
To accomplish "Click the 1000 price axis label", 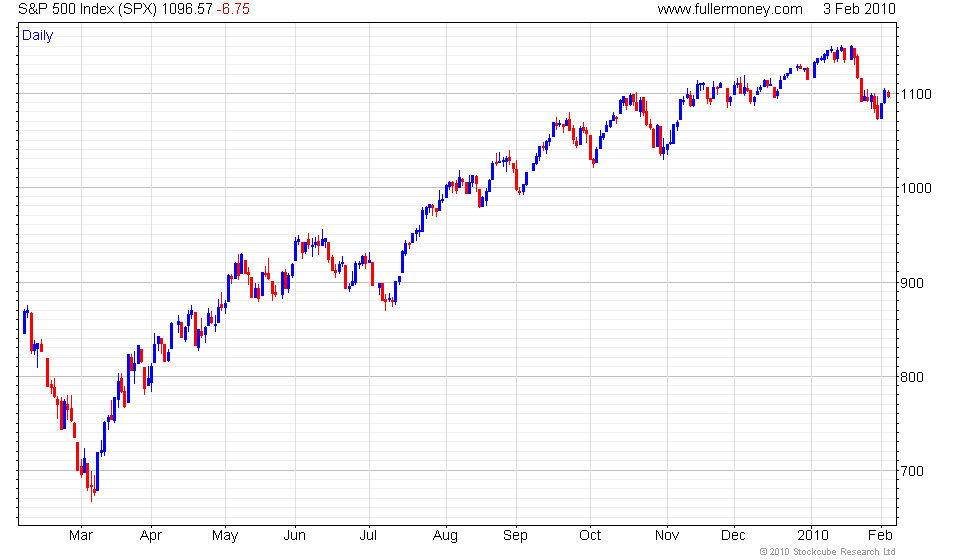I will [916, 188].
